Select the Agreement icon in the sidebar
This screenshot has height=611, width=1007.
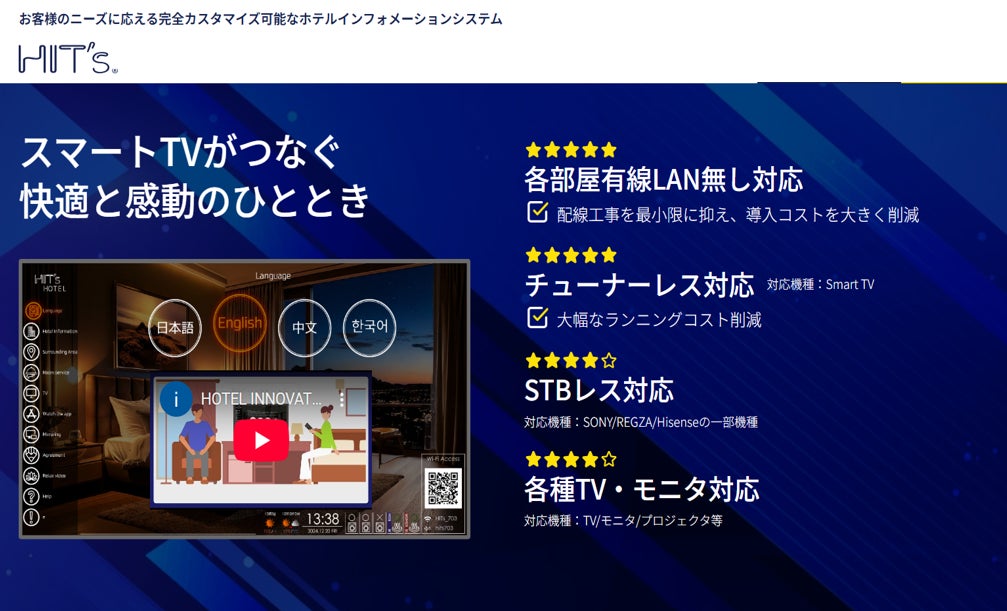pos(31,455)
